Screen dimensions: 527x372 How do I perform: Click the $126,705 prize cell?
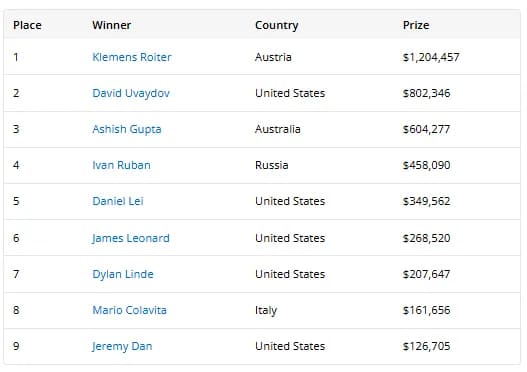pyautogui.click(x=426, y=346)
